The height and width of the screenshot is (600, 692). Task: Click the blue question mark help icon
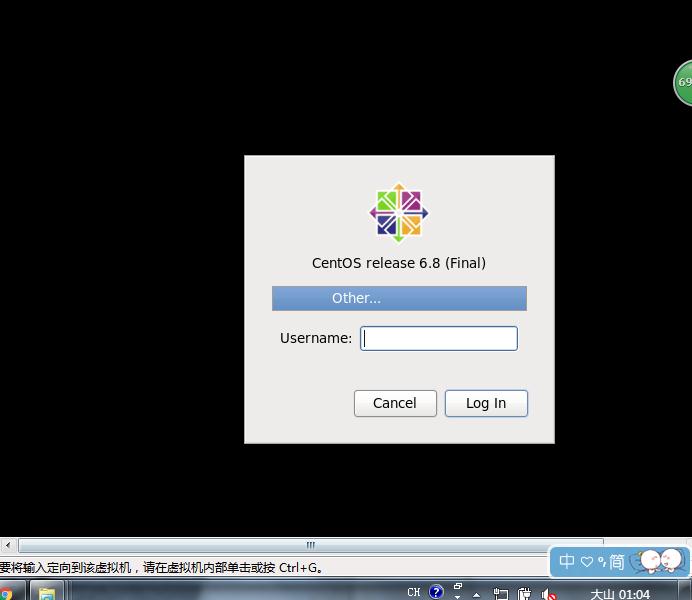tap(436, 592)
